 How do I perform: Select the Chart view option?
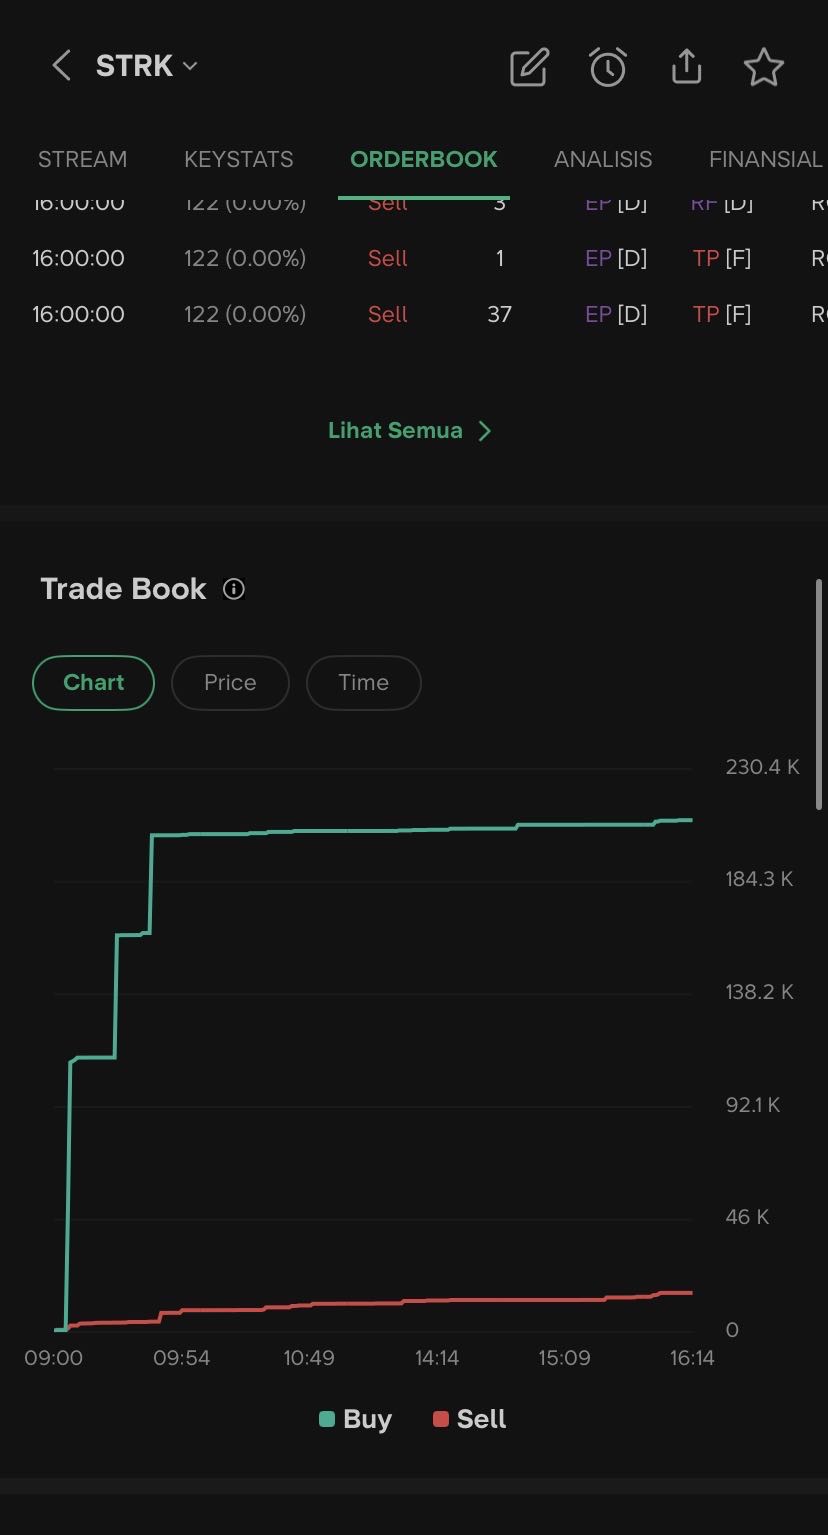[x=94, y=683]
